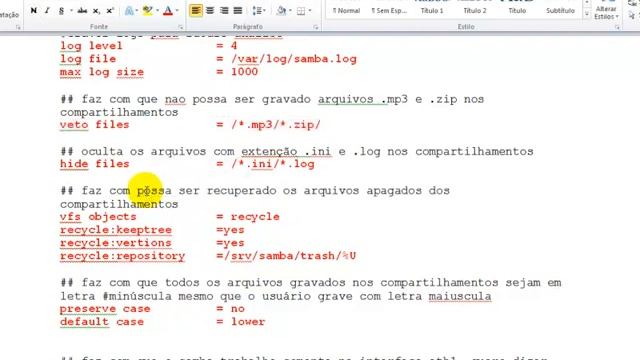Image resolution: width=640 pixels, height=360 pixels.
Task: Center align the text
Action: click(x=210, y=11)
